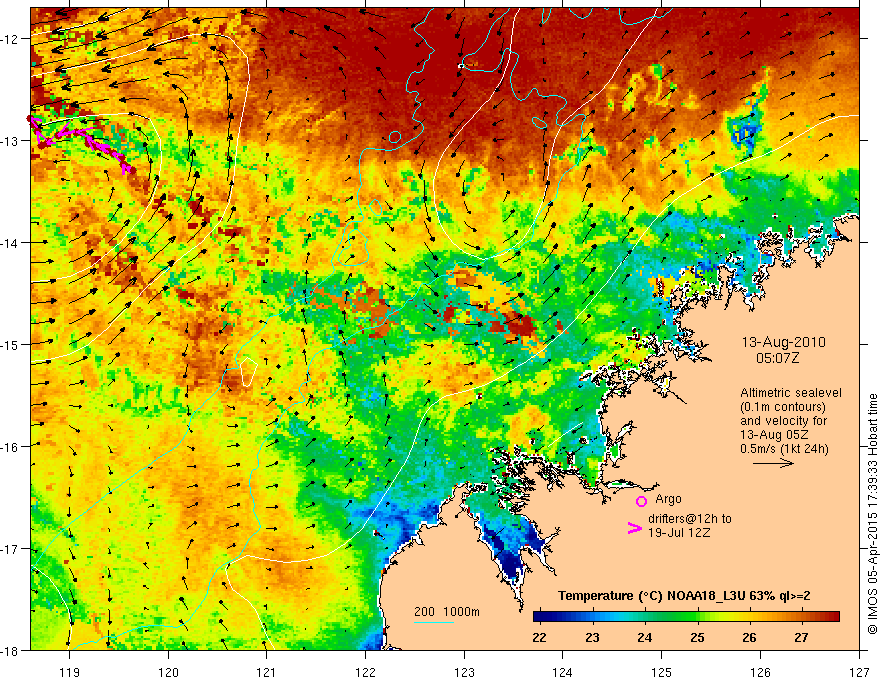Click latitude axis label "-13"

[x=10, y=141]
